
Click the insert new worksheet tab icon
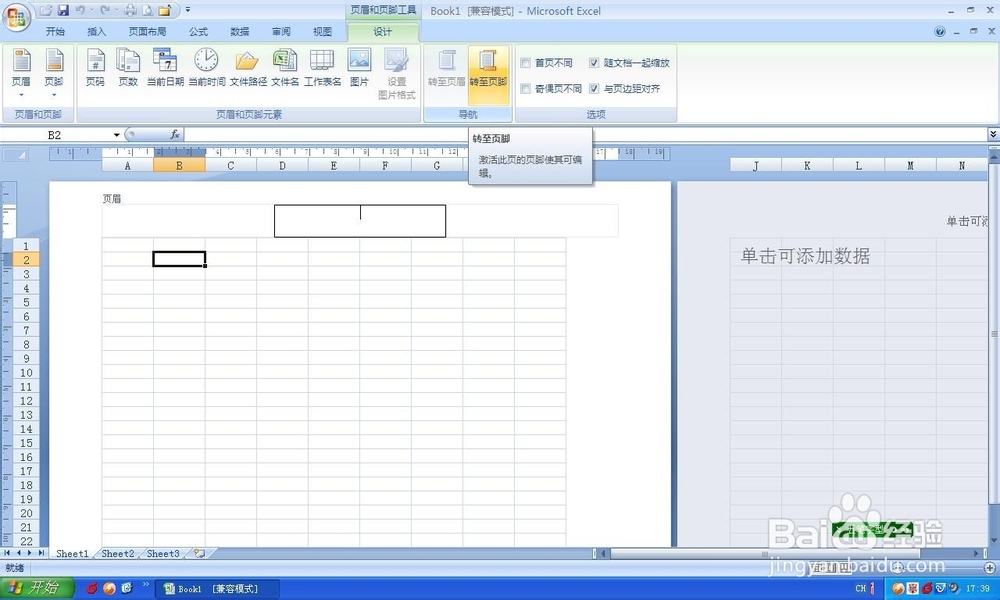[x=200, y=553]
